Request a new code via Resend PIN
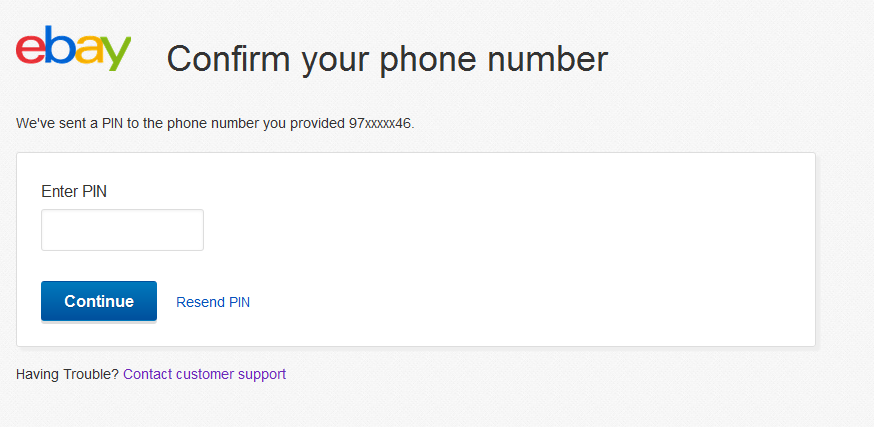This screenshot has width=874, height=427. coord(213,302)
